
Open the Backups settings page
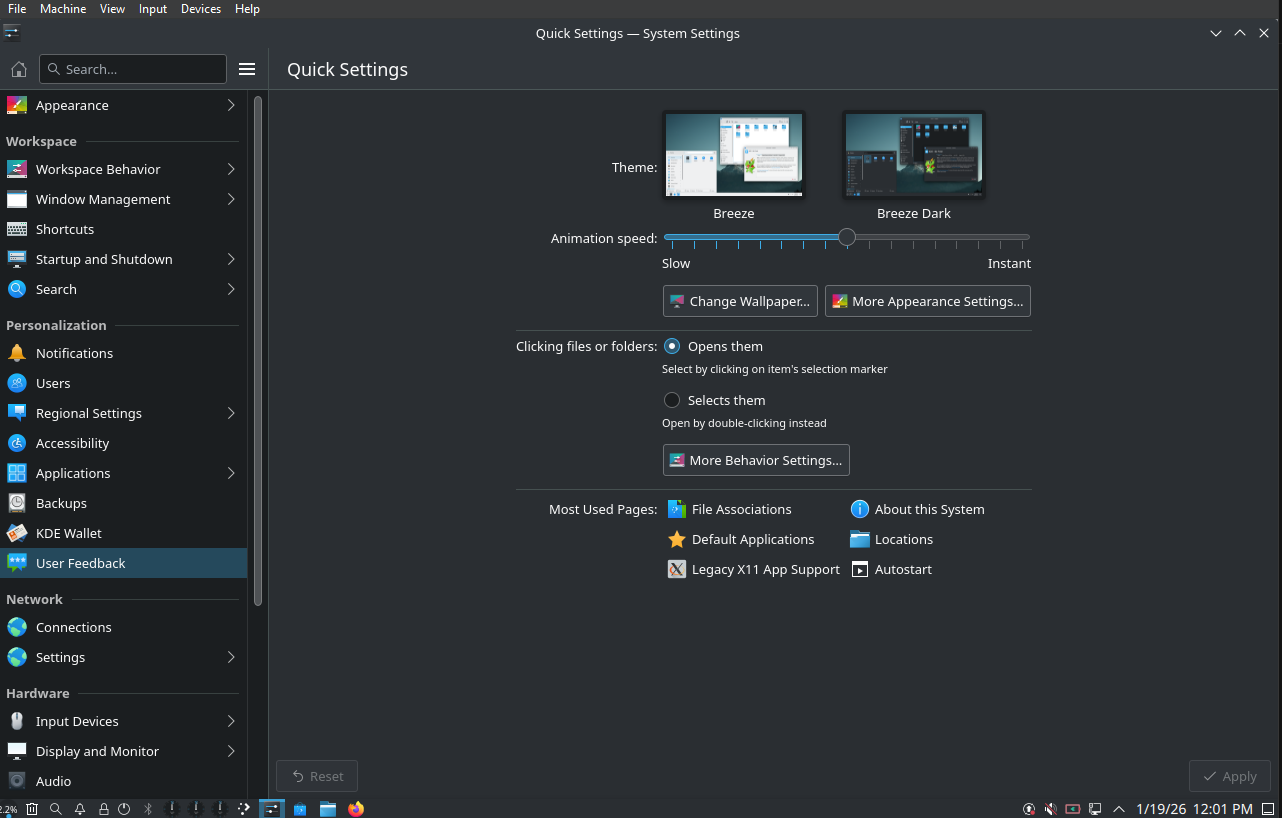[62, 503]
